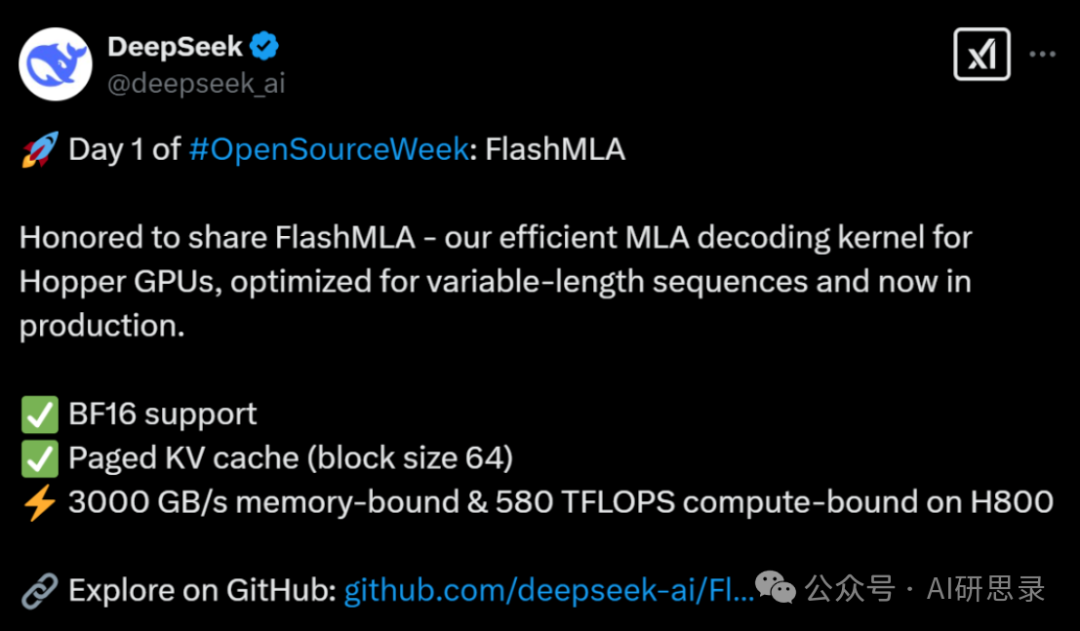Image resolution: width=1080 pixels, height=631 pixels.
Task: Click the 'AI研思录' watermark text
Action: coord(986,590)
